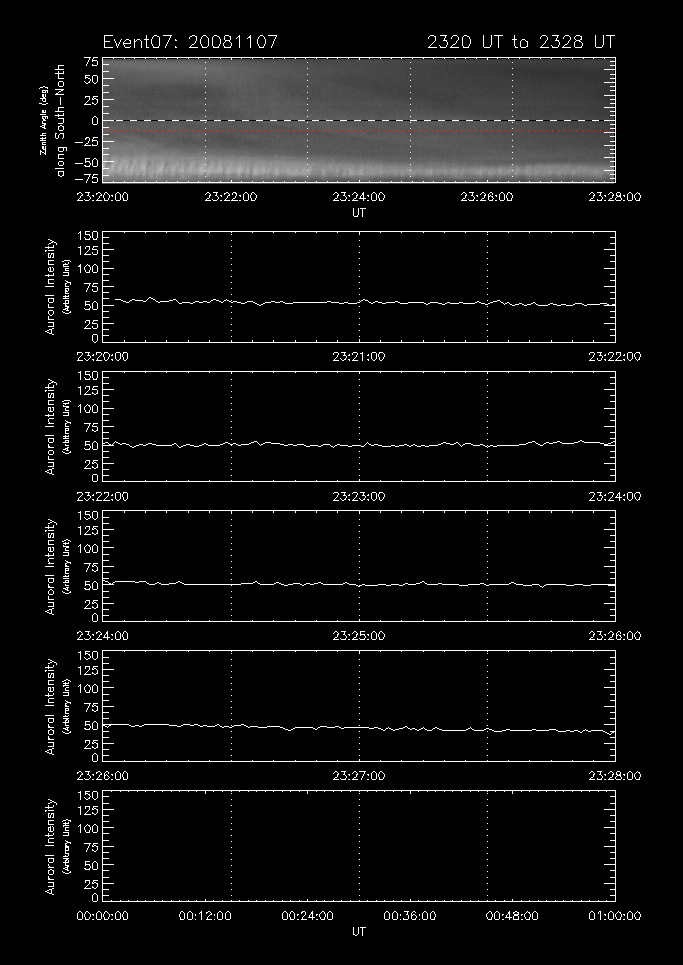Click the "00:36:00" tick label
683x965 pixels.
click(410, 916)
